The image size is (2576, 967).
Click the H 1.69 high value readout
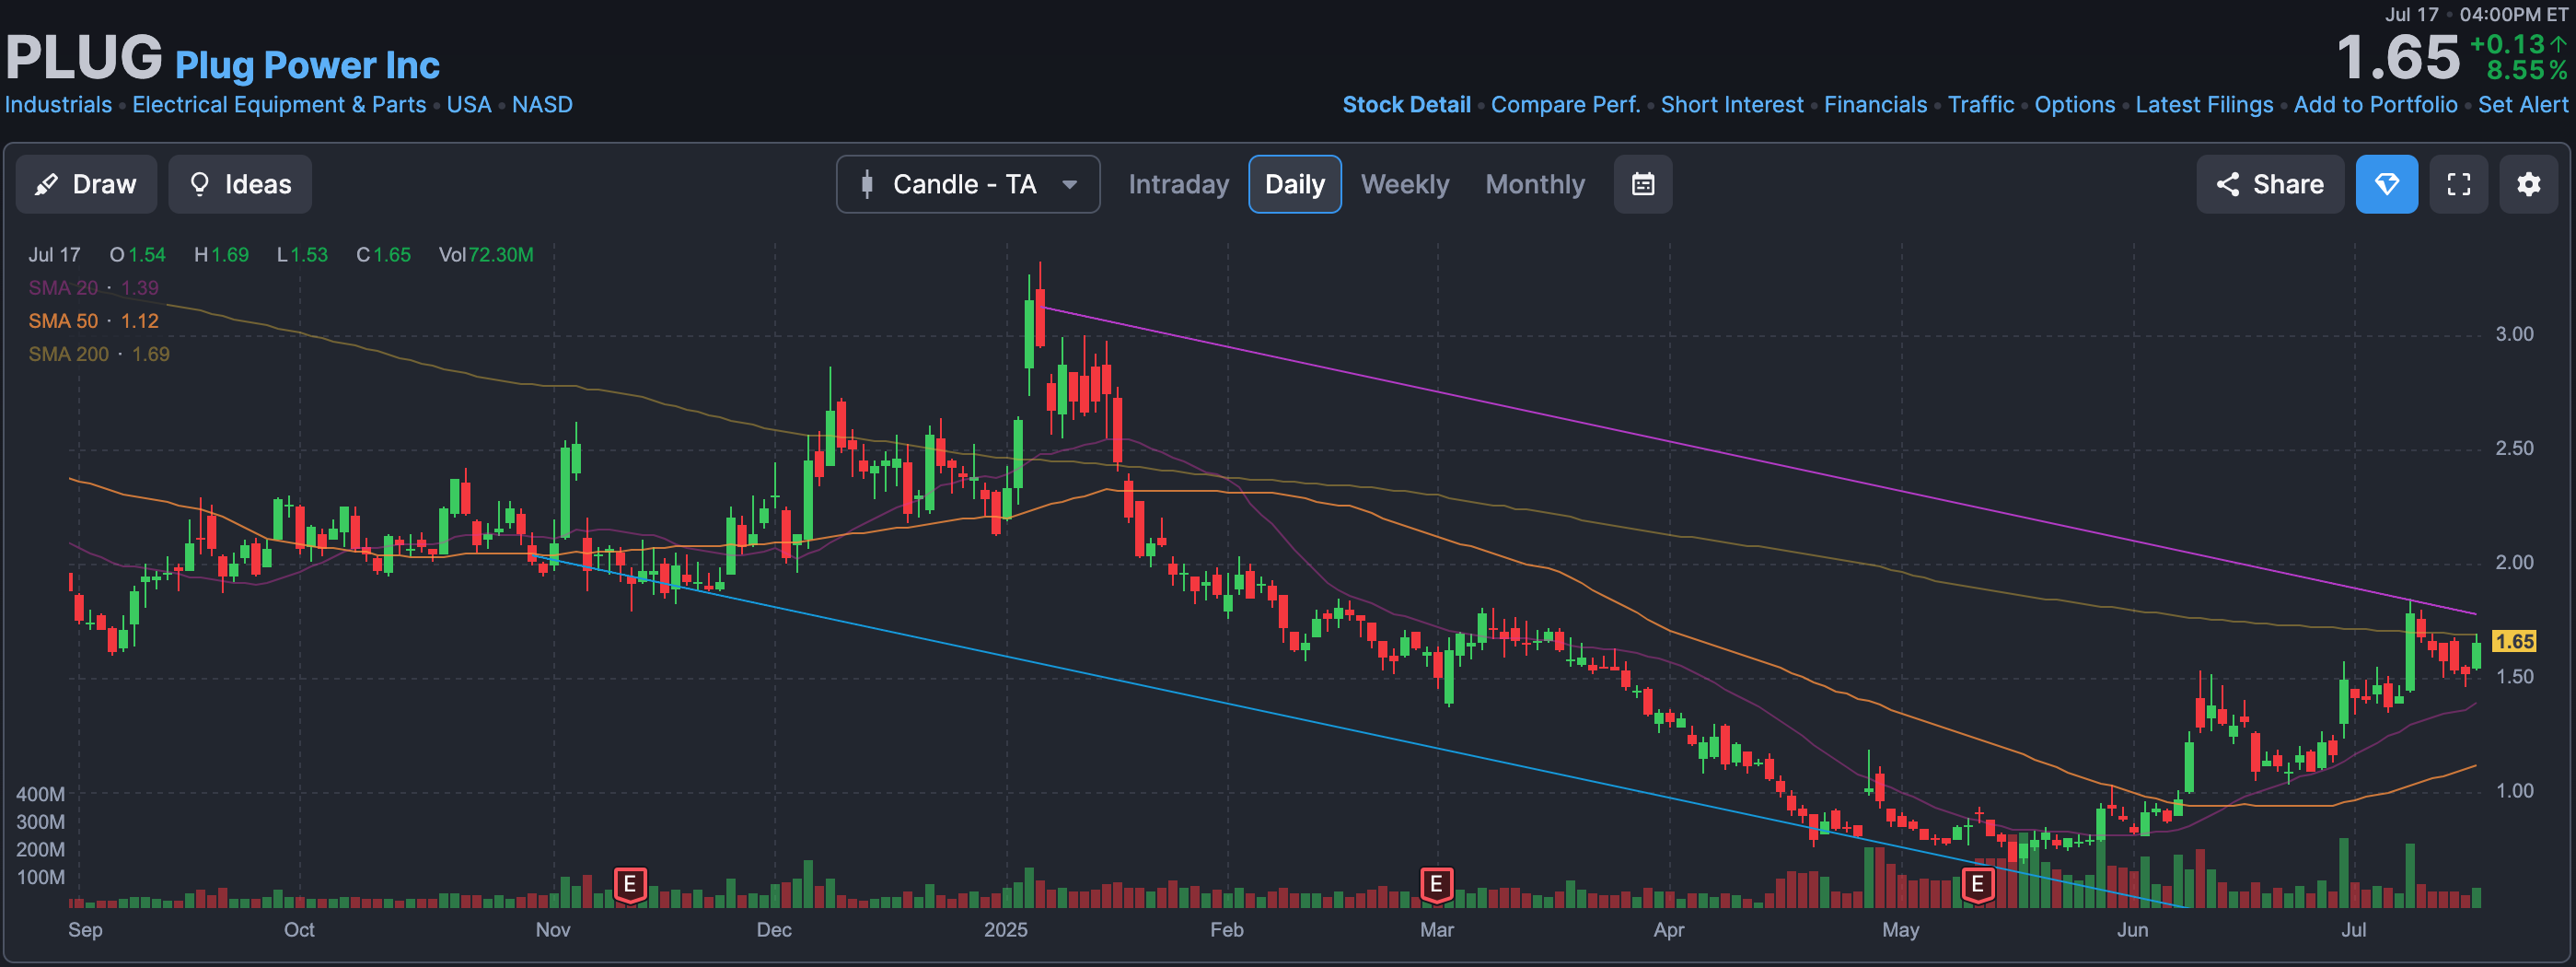click(x=221, y=255)
